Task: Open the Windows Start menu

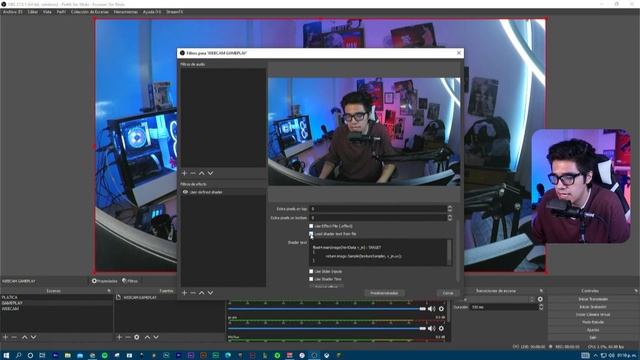Action: [6, 356]
